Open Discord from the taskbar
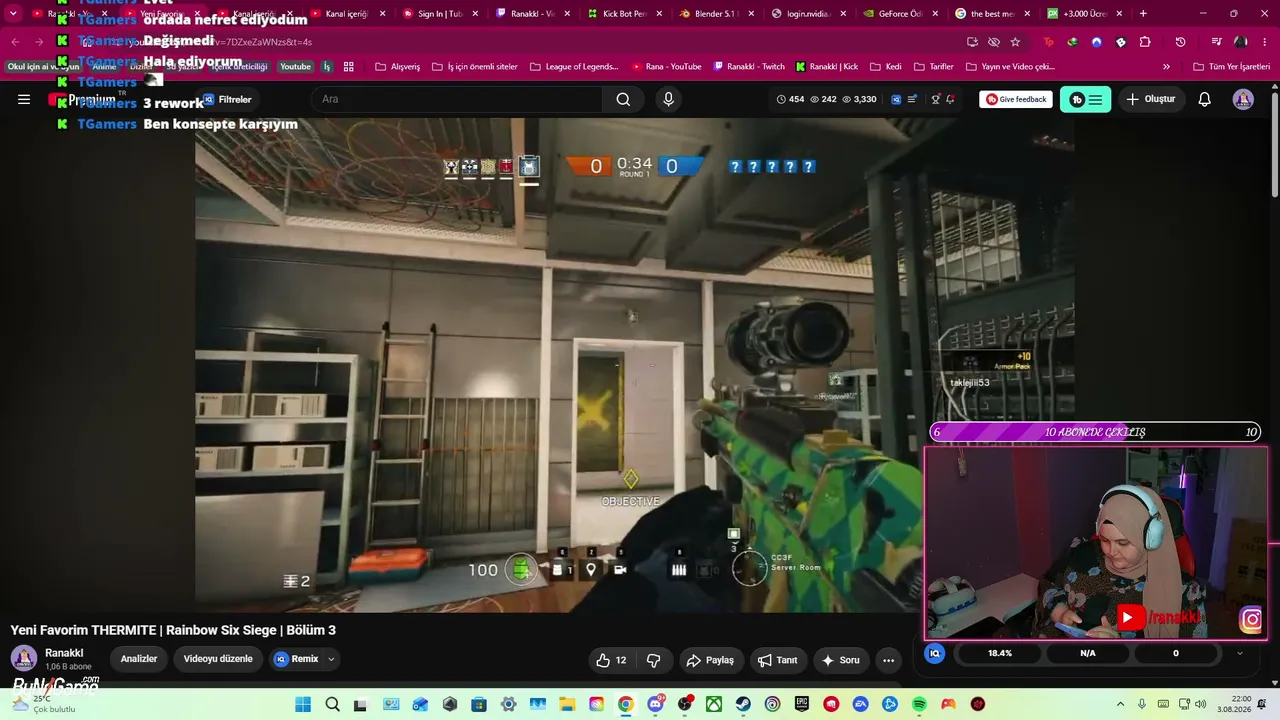This screenshot has width=1280, height=720. (656, 704)
